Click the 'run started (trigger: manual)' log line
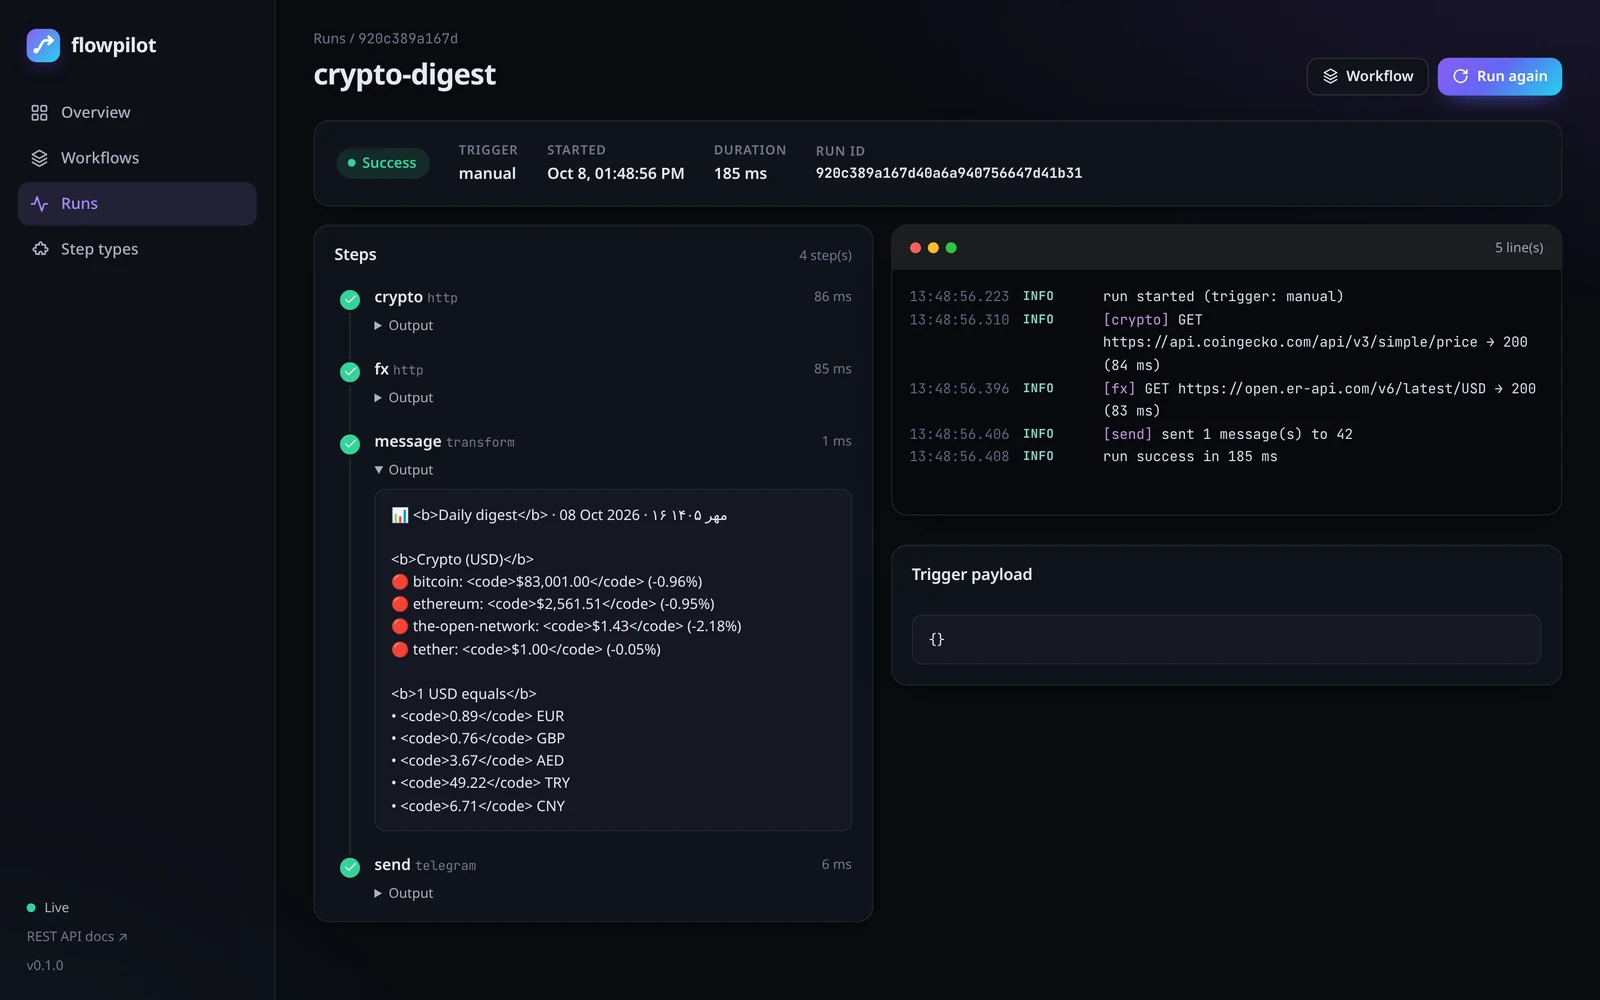This screenshot has width=1600, height=1000. 1223,297
